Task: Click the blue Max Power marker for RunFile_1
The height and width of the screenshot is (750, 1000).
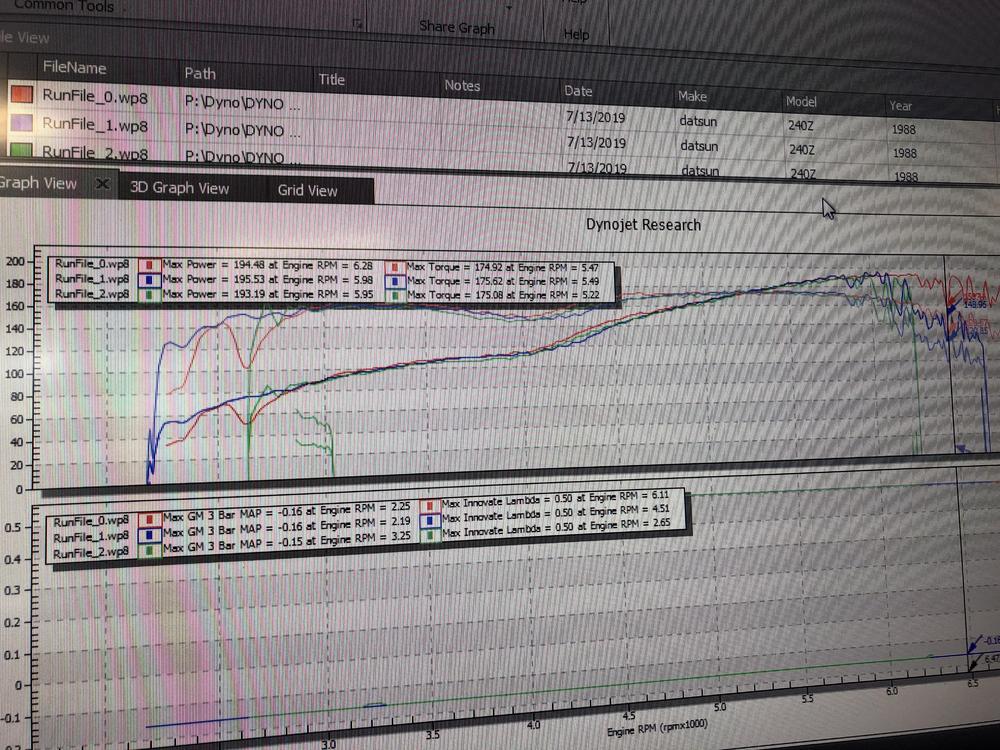Action: 149,279
